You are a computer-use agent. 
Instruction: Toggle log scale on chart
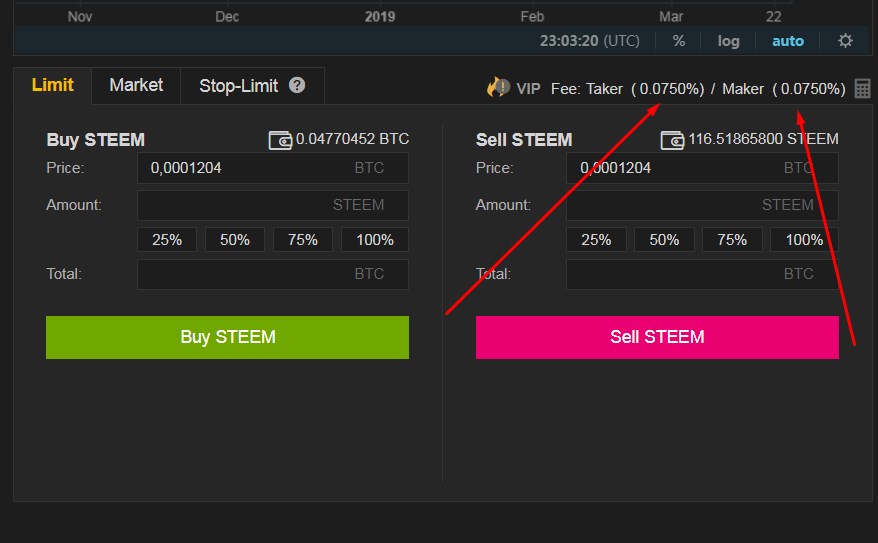pos(728,41)
